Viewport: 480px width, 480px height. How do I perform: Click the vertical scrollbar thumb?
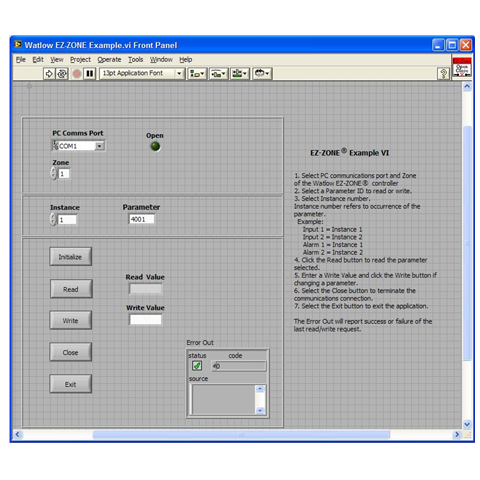[467, 243]
